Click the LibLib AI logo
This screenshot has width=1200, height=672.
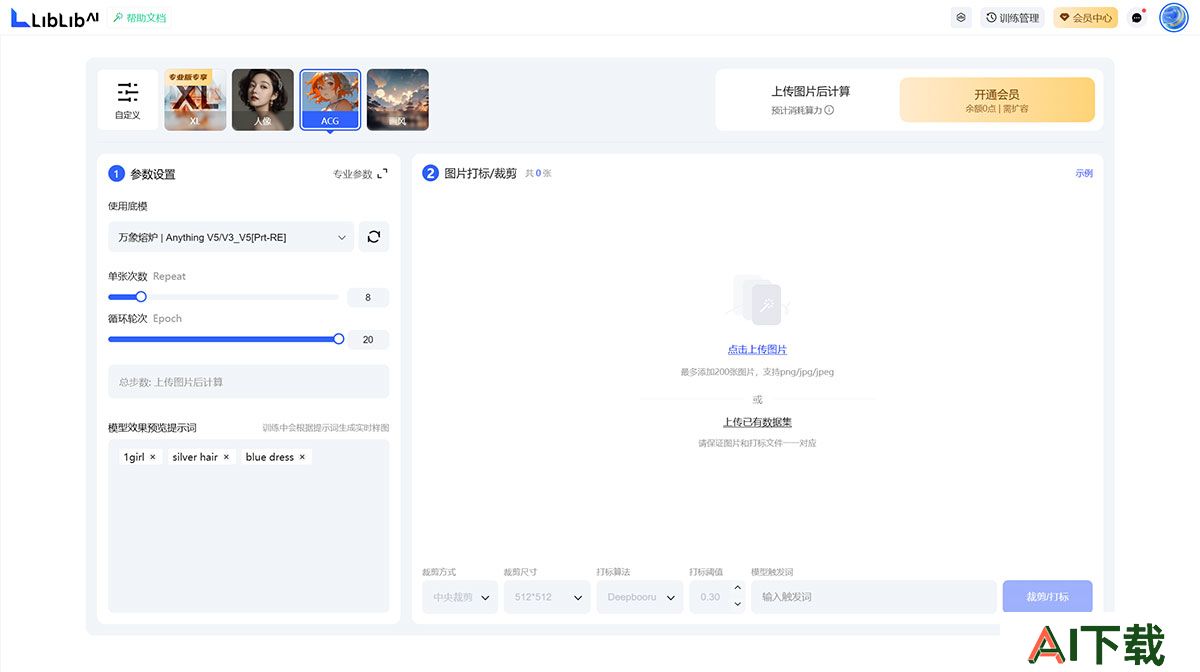[54, 17]
